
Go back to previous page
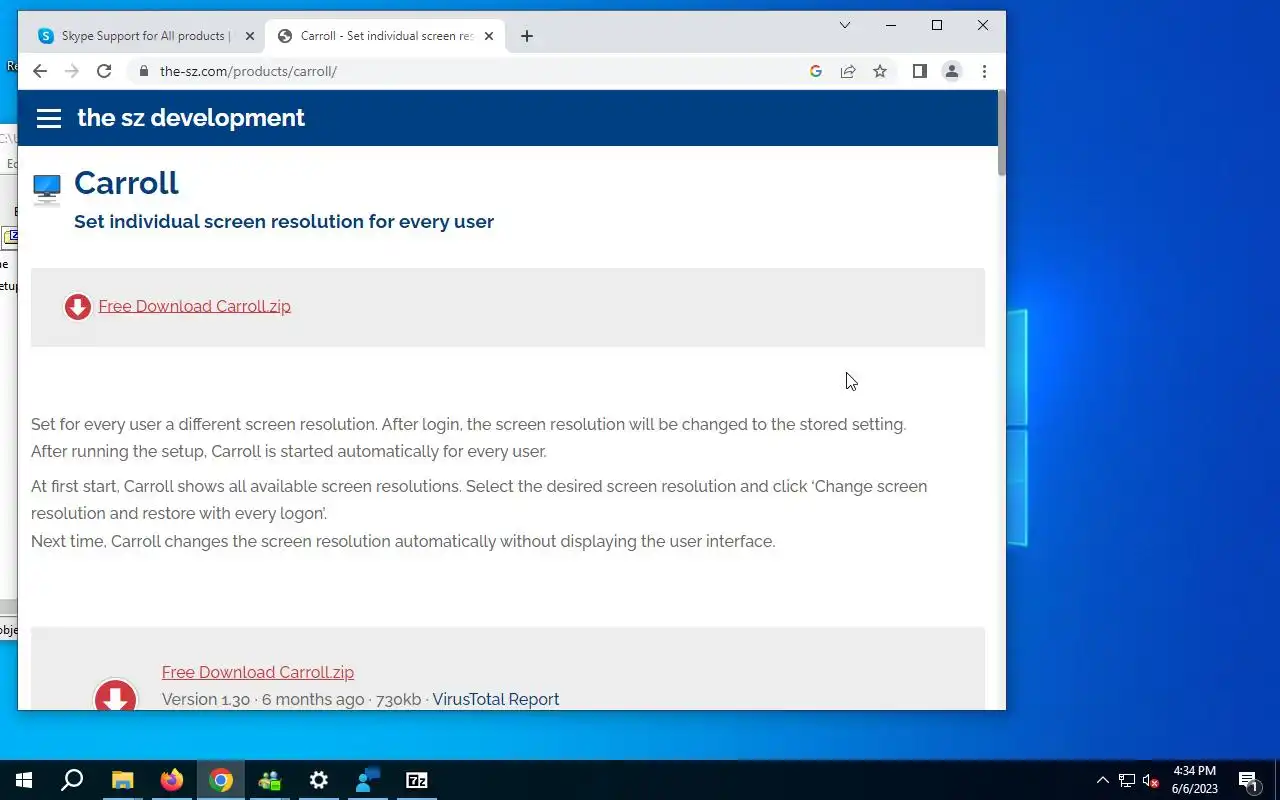[40, 71]
